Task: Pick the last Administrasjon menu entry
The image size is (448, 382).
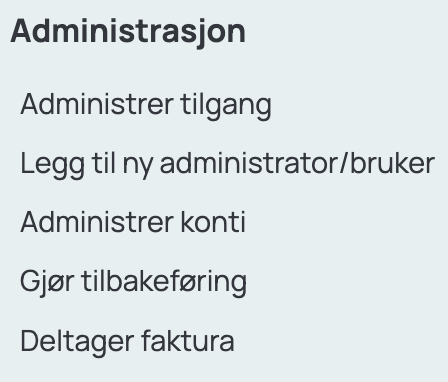Action: tap(127, 342)
